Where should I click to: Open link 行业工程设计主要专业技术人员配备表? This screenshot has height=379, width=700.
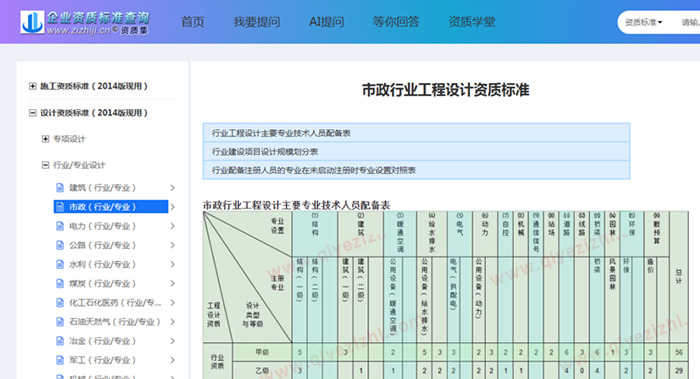tap(281, 133)
